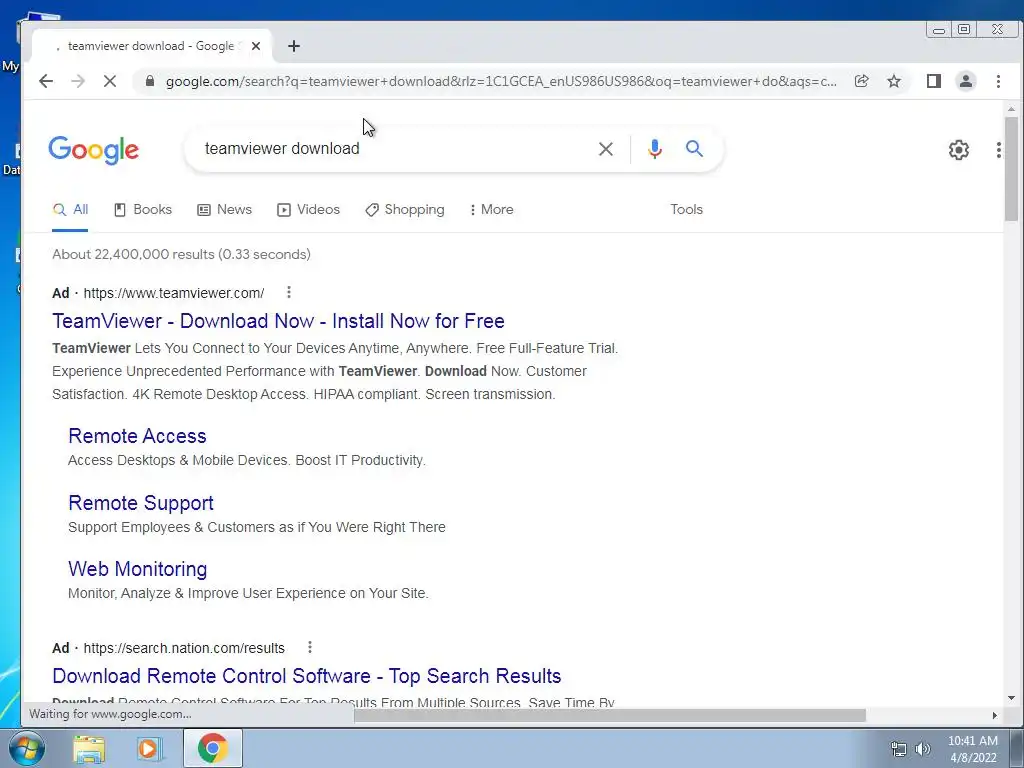Switch to Shopping results tab
Viewport: 1024px width, 768px height.
[405, 210]
